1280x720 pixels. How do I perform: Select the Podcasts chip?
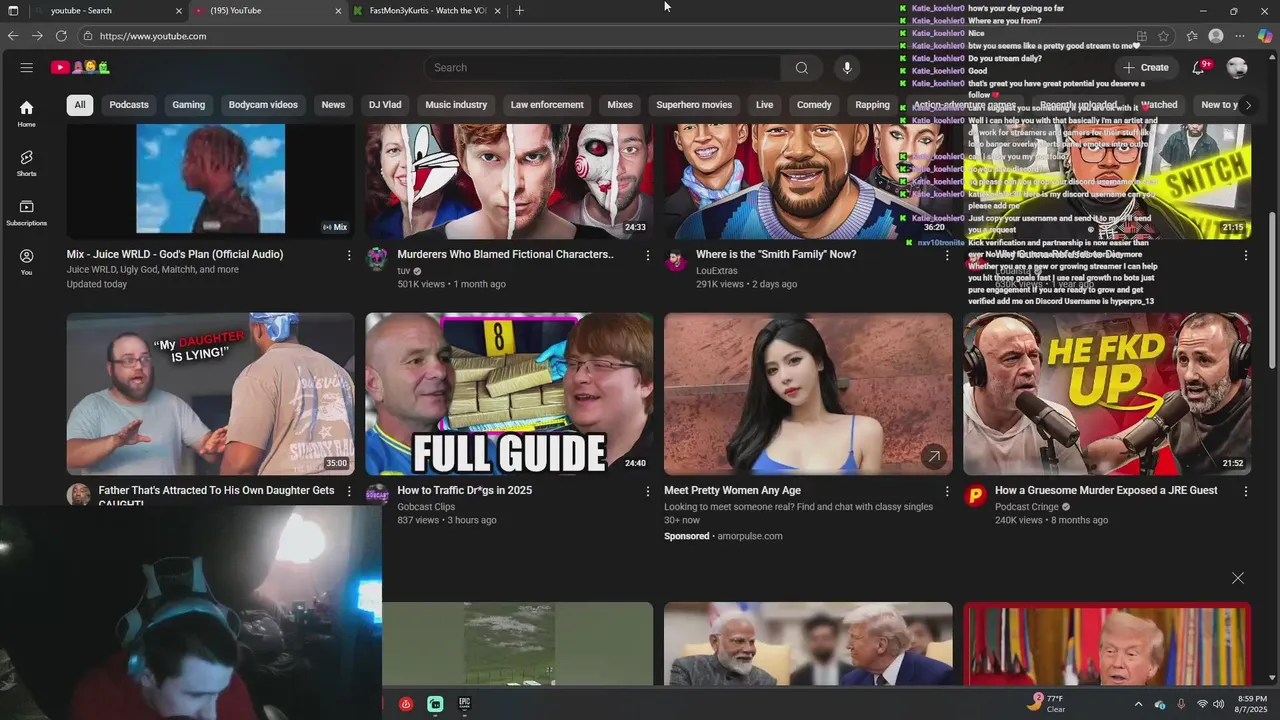pos(129,105)
